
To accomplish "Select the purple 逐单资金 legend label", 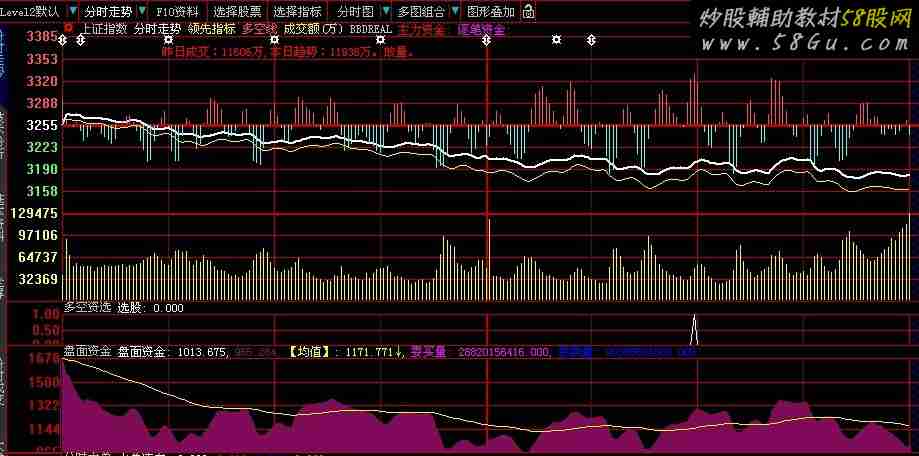I will (481, 28).
